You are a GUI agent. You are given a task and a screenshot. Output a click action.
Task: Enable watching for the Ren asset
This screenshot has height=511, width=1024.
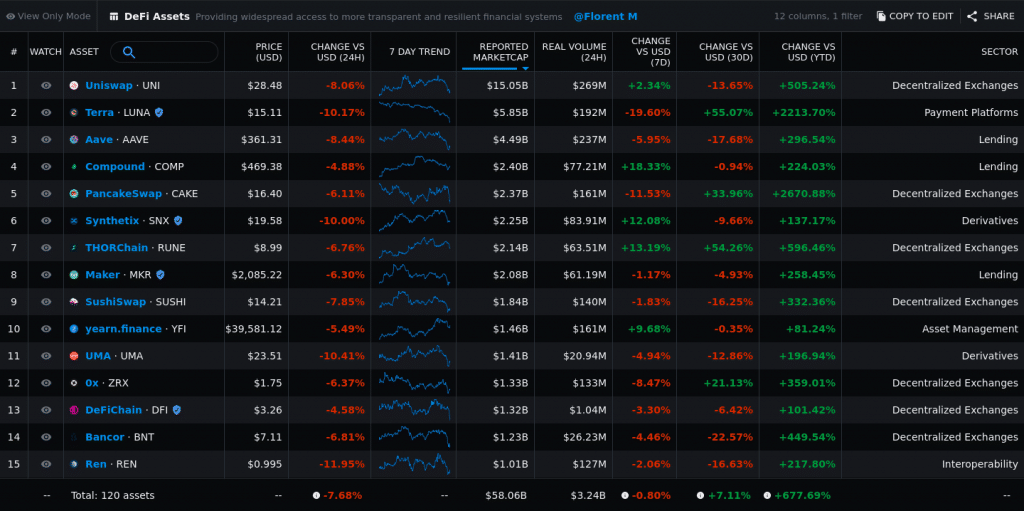[46, 464]
